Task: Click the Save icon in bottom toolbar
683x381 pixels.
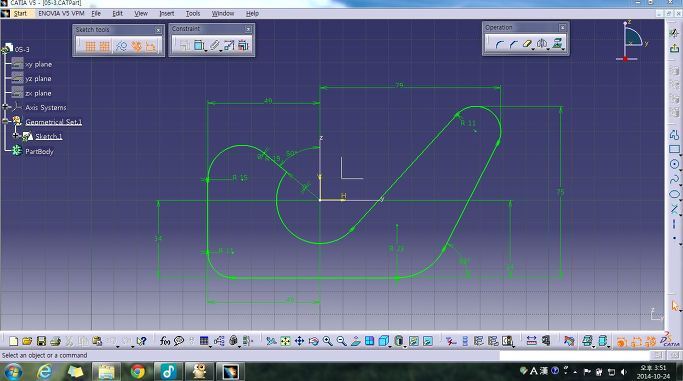Action: point(41,341)
